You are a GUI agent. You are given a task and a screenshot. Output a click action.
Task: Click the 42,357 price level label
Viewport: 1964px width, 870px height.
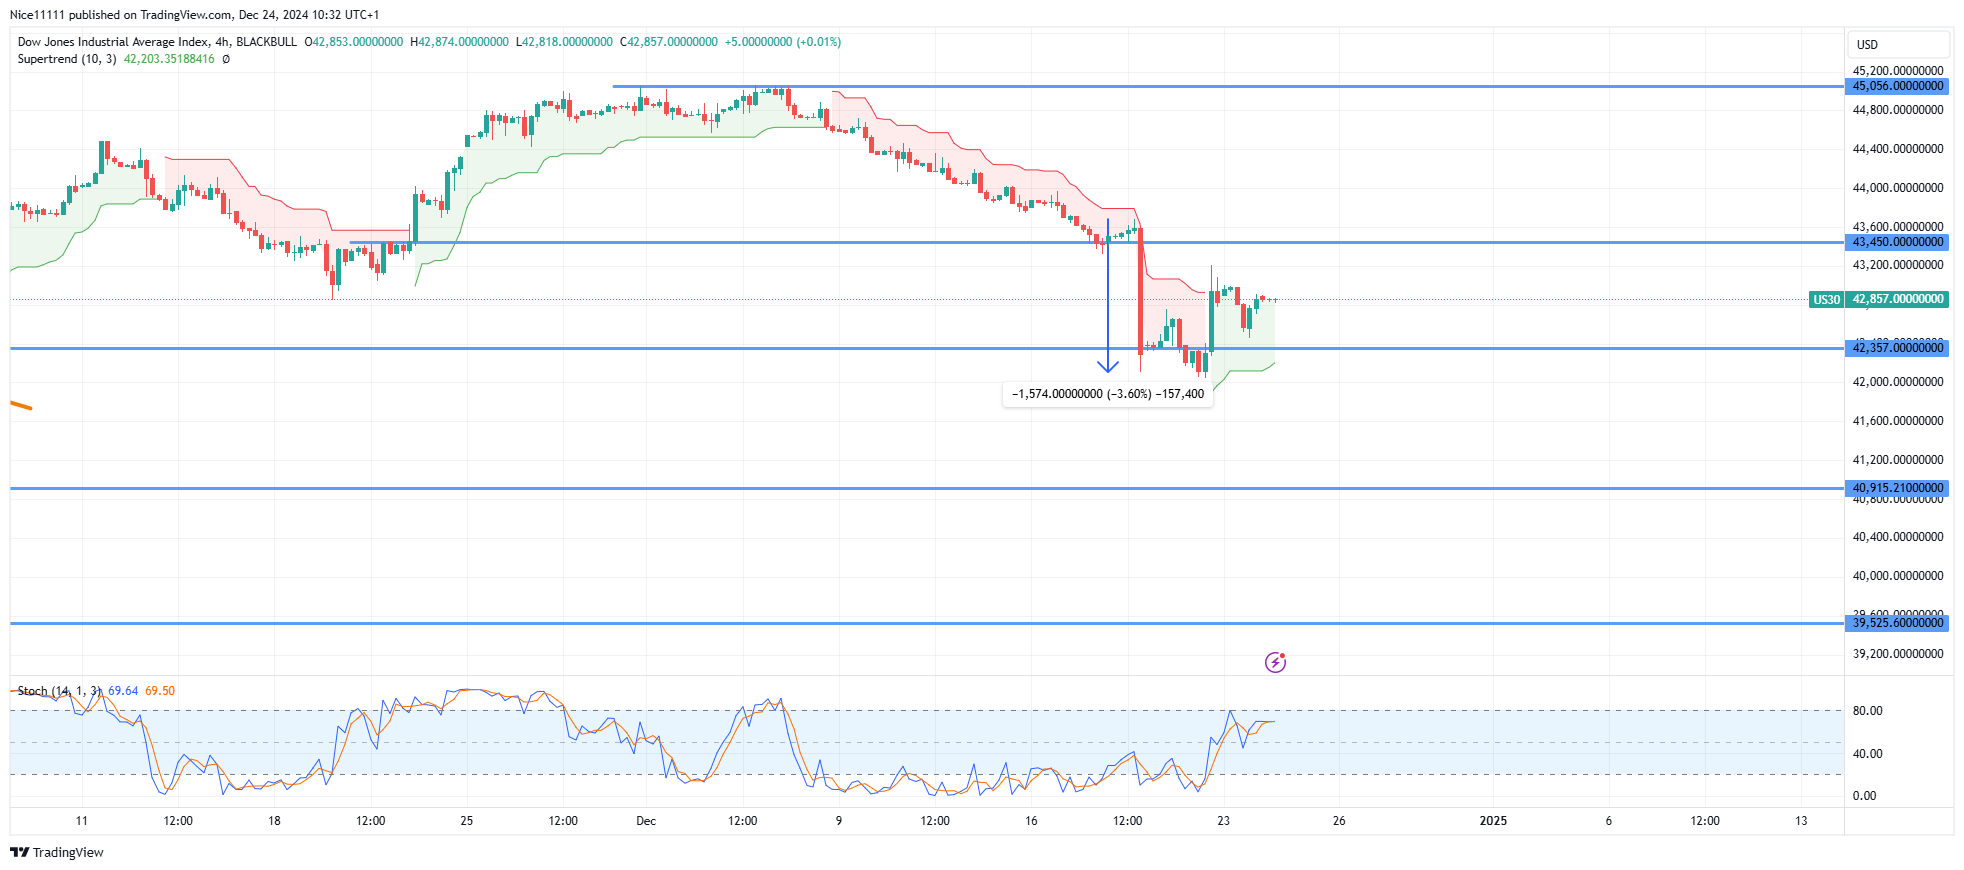1897,347
